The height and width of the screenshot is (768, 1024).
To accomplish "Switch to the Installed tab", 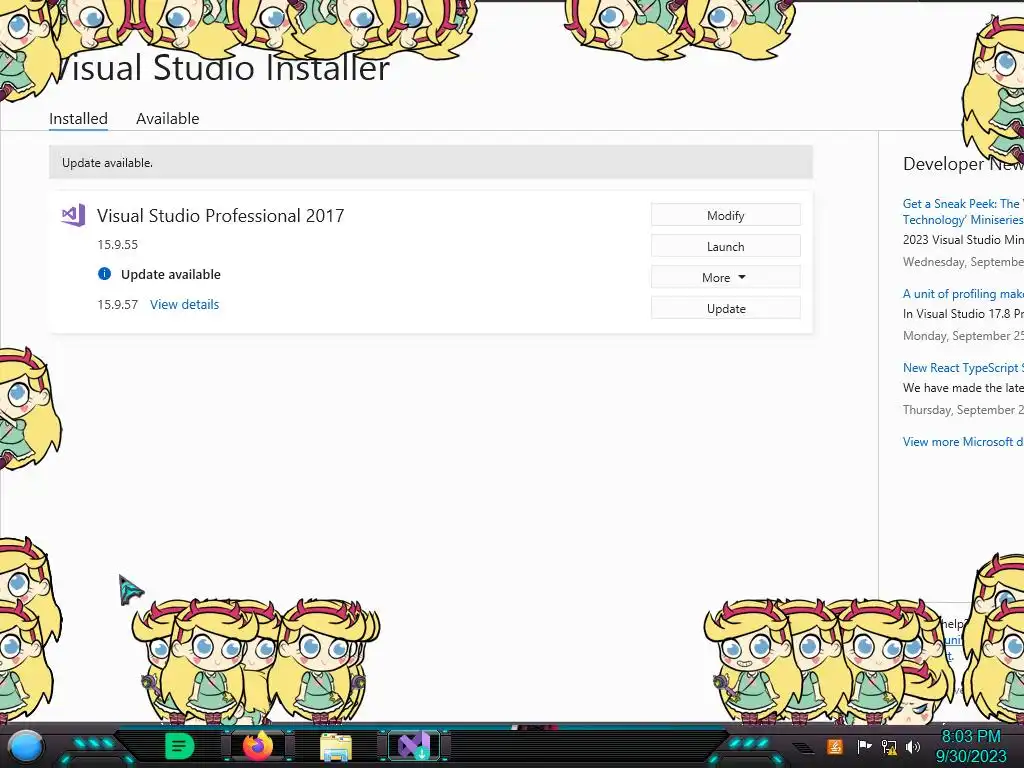I will pos(78,119).
